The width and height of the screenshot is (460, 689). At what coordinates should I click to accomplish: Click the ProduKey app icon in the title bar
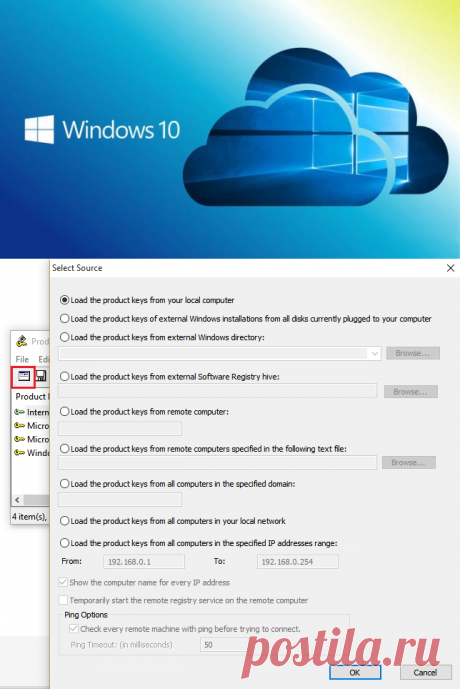tap(22, 341)
